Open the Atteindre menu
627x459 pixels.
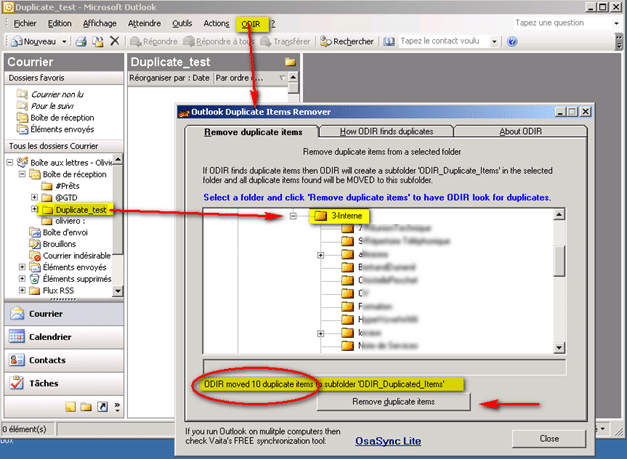tap(144, 24)
